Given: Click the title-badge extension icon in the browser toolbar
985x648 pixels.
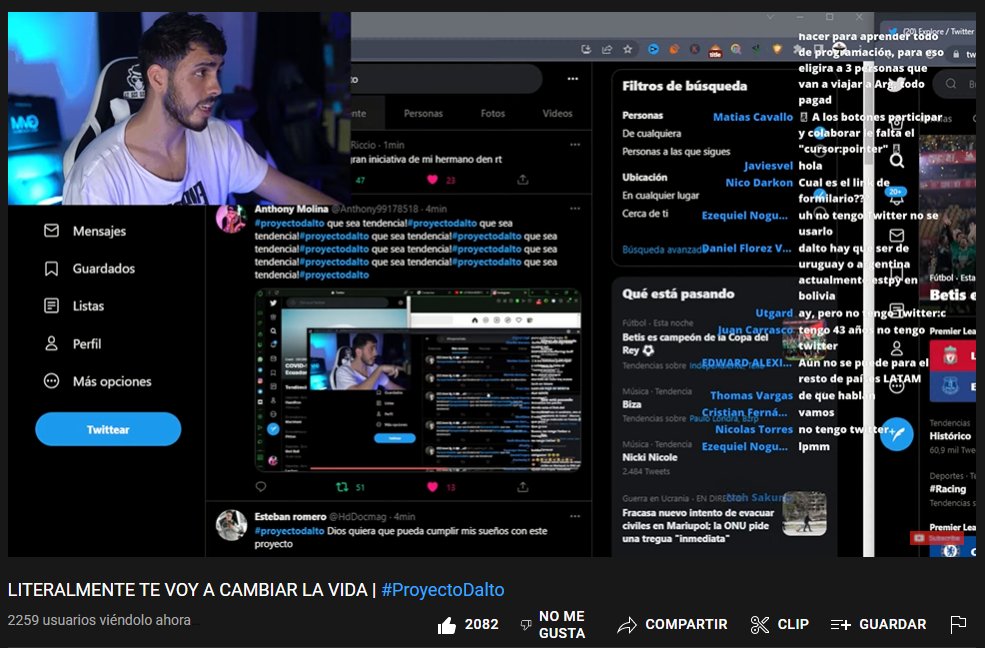Looking at the screenshot, I should pos(715,51).
